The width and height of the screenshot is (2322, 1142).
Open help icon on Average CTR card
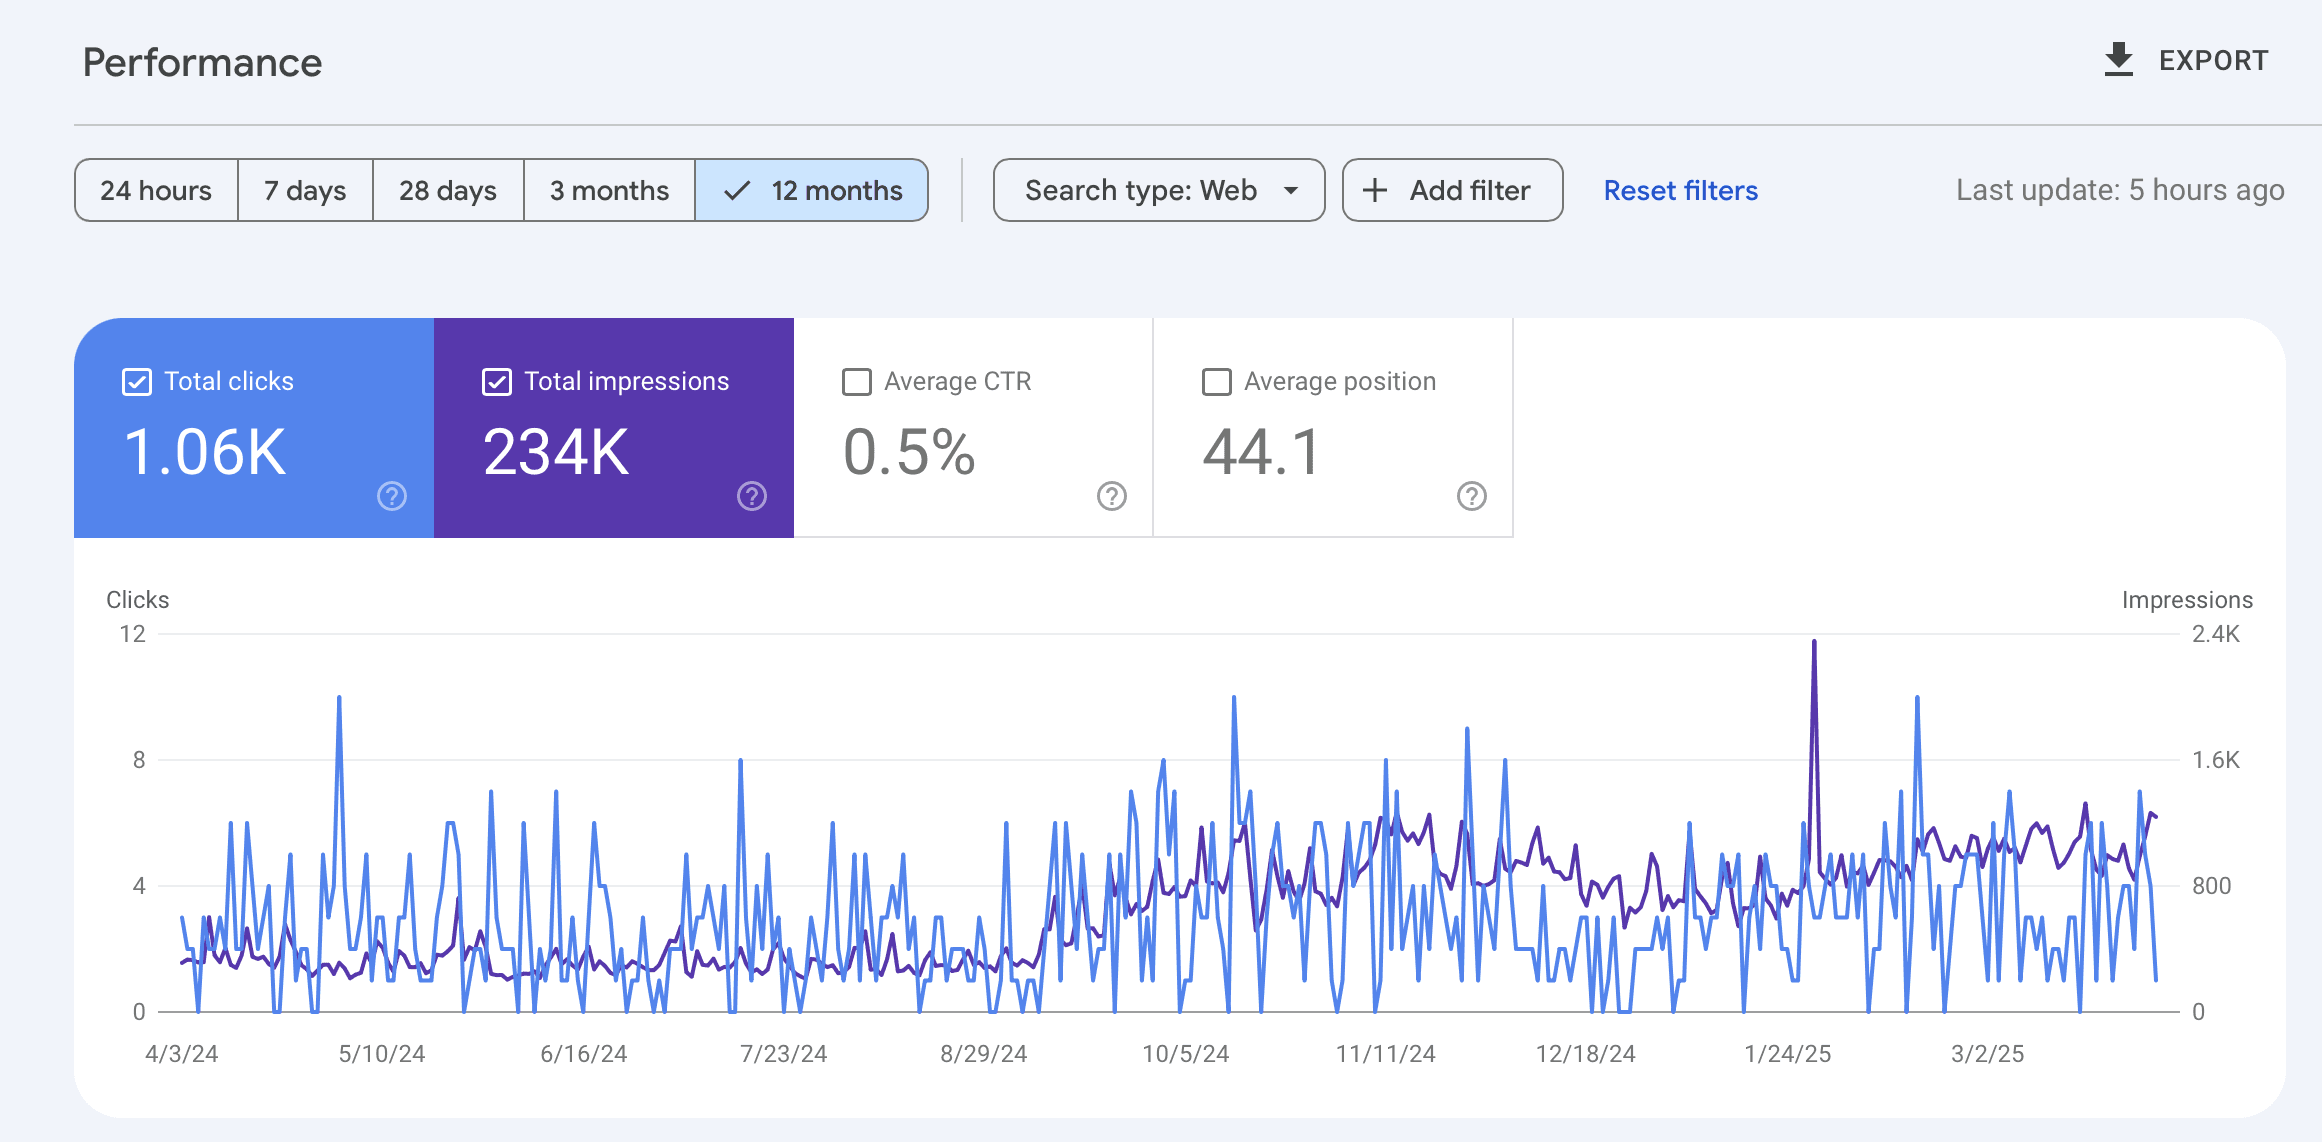tap(1112, 496)
